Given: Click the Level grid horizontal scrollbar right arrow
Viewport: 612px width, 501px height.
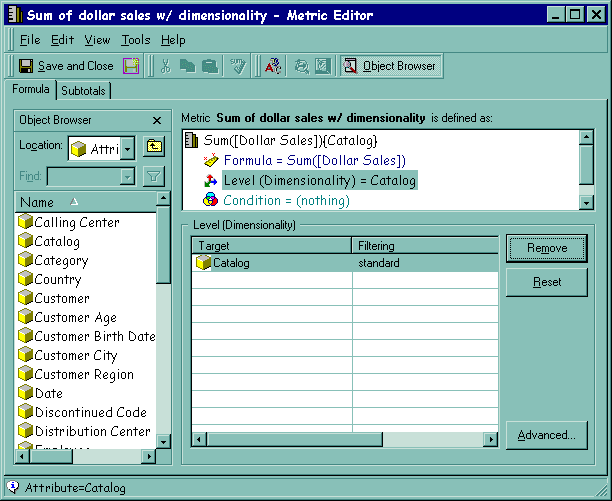Looking at the screenshot, I should [x=490, y=439].
